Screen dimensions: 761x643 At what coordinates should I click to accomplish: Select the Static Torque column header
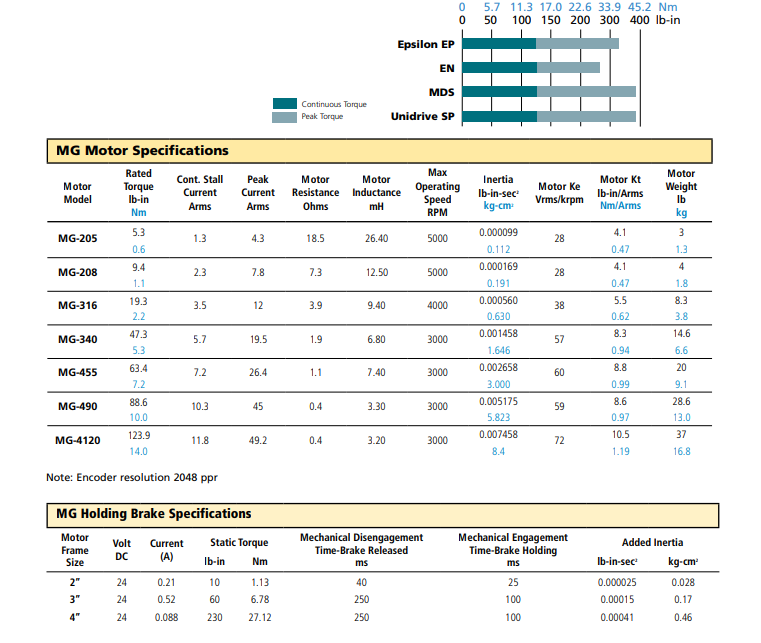(237, 542)
